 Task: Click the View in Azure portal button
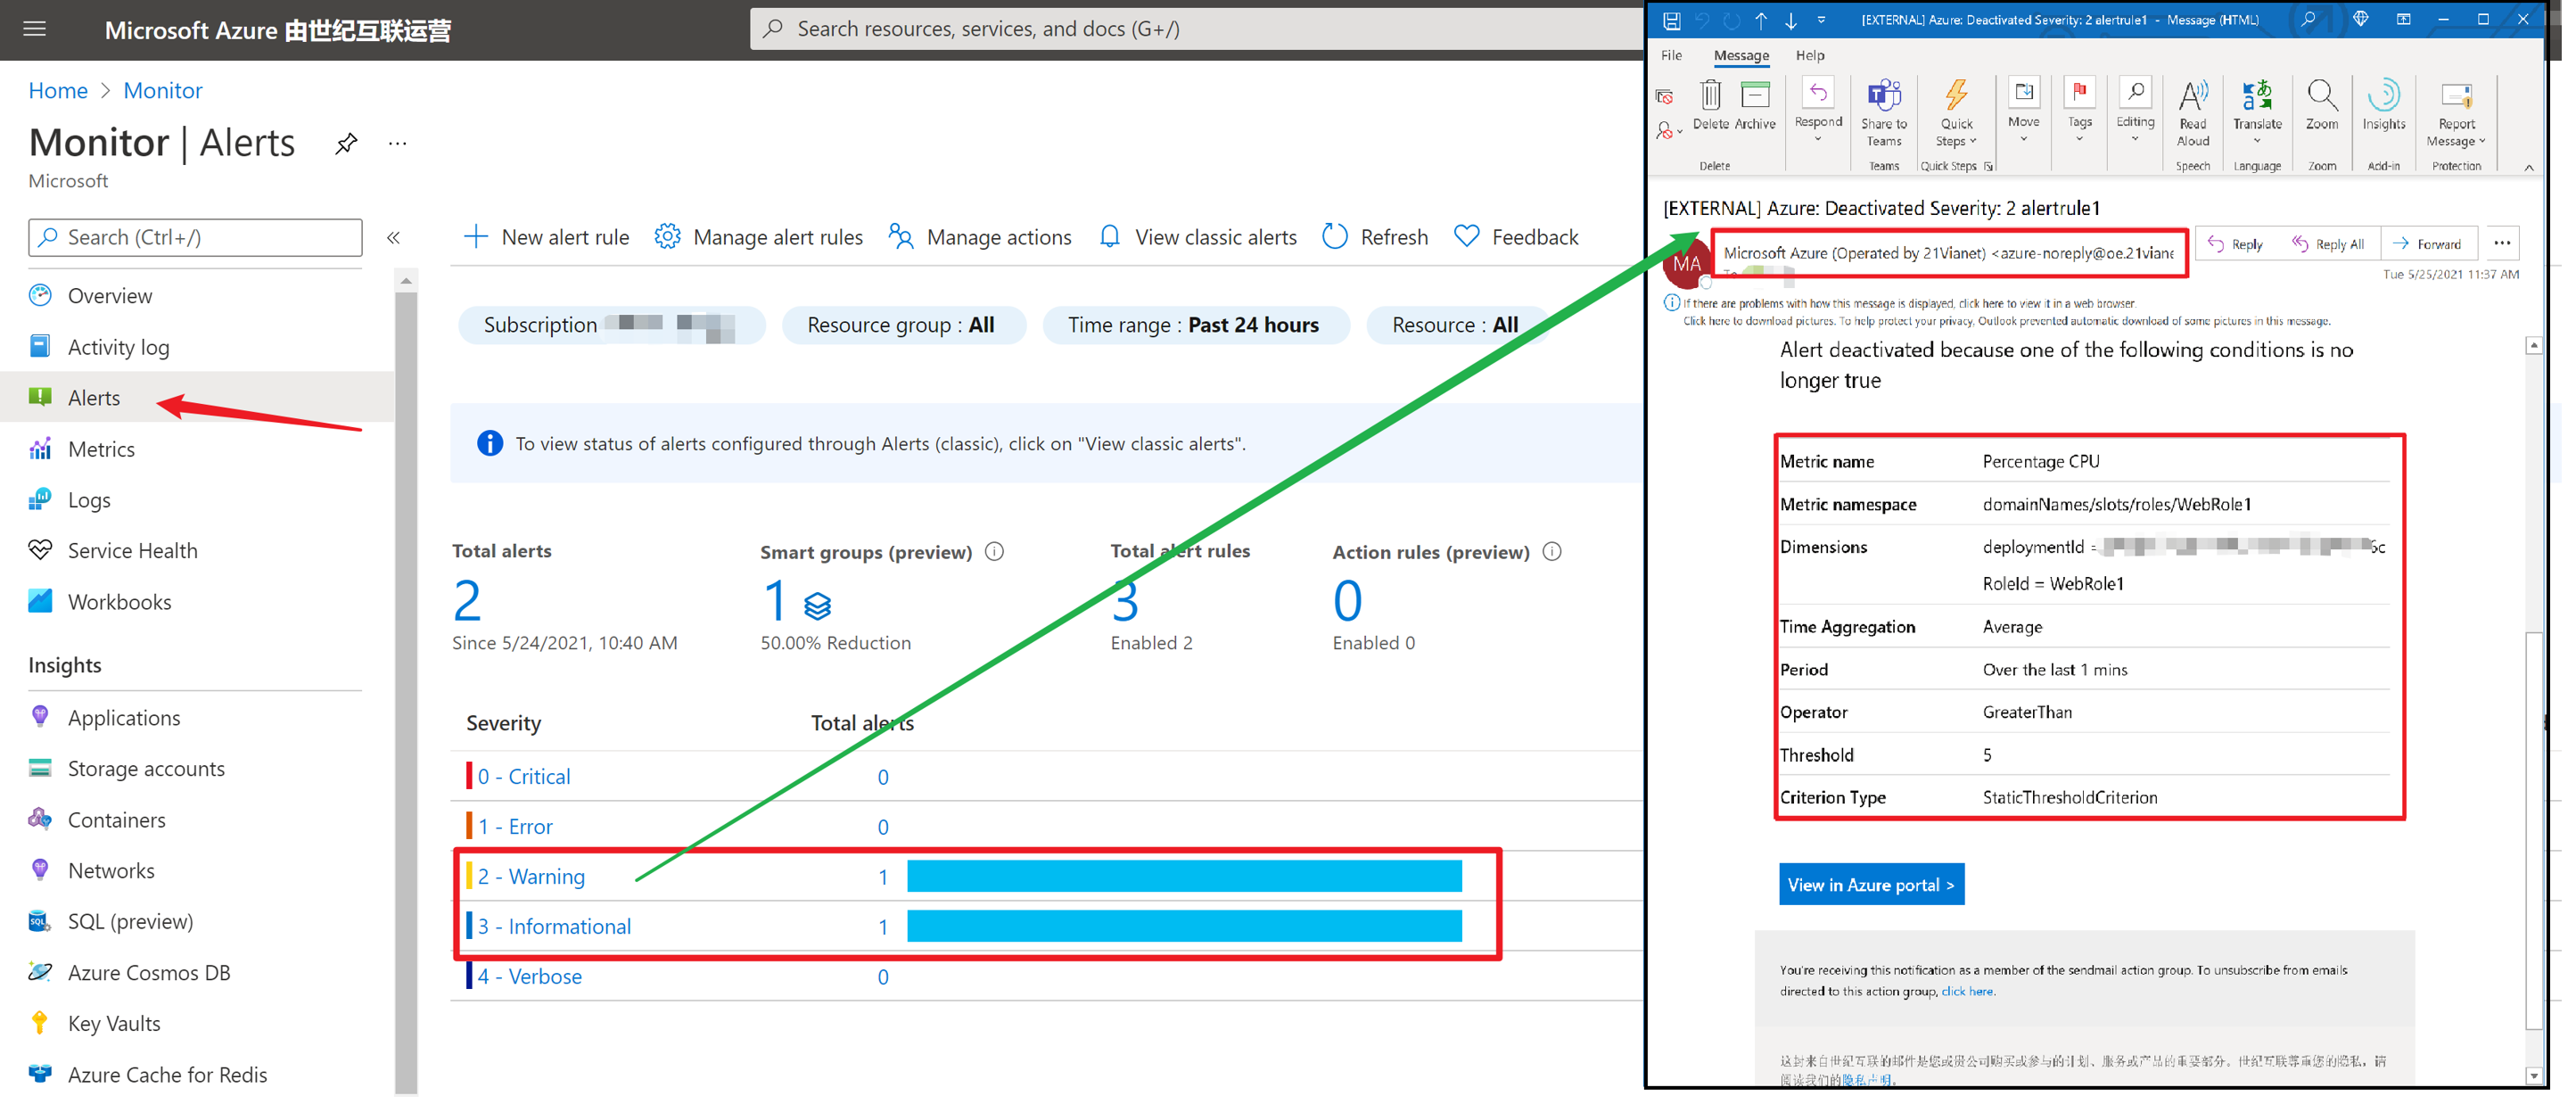point(1870,885)
